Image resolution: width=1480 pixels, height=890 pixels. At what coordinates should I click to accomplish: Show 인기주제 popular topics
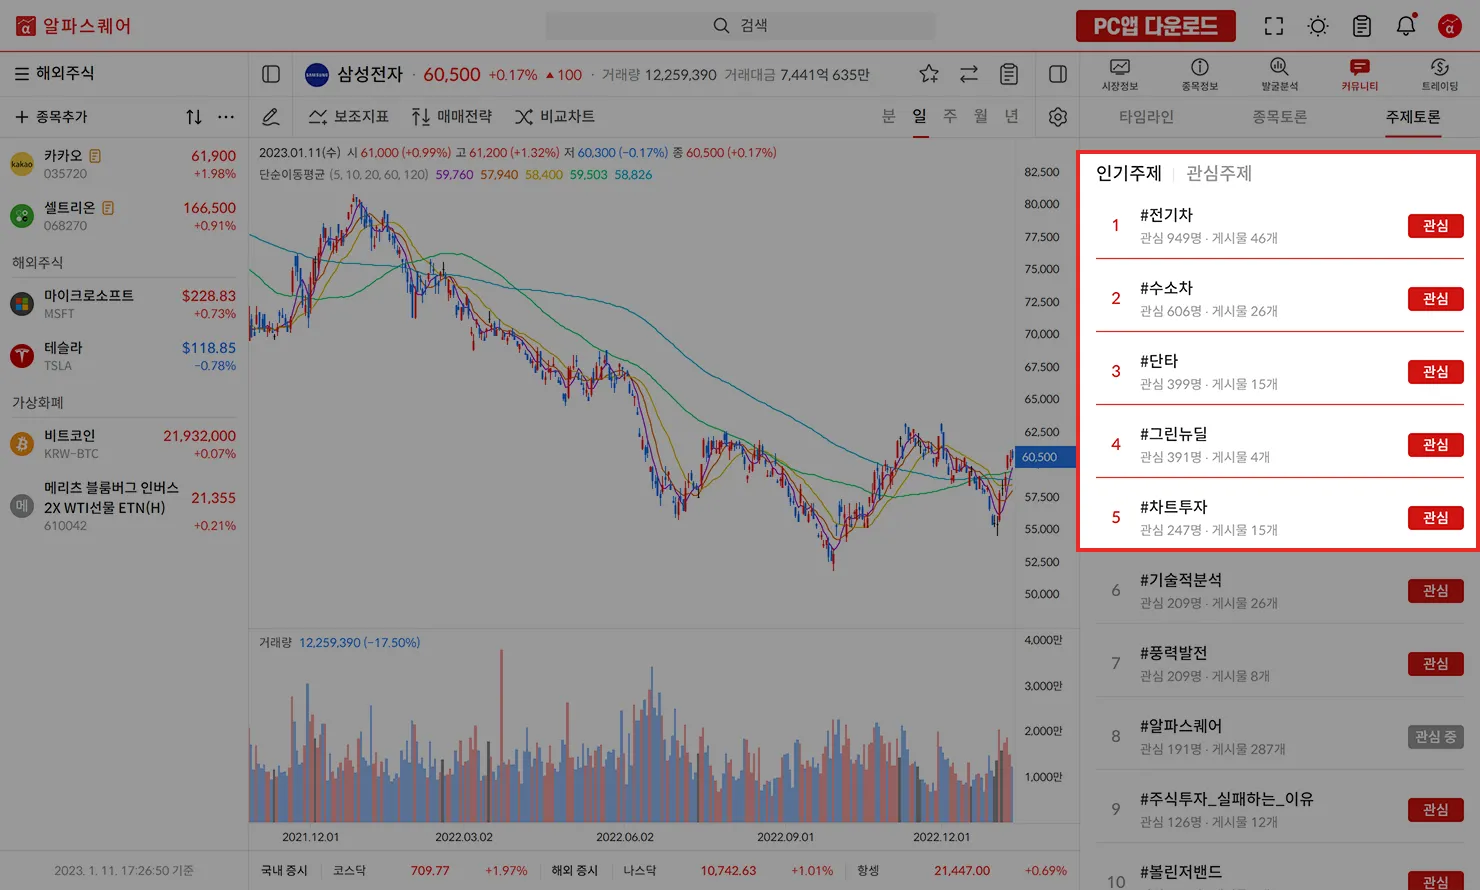click(x=1129, y=174)
